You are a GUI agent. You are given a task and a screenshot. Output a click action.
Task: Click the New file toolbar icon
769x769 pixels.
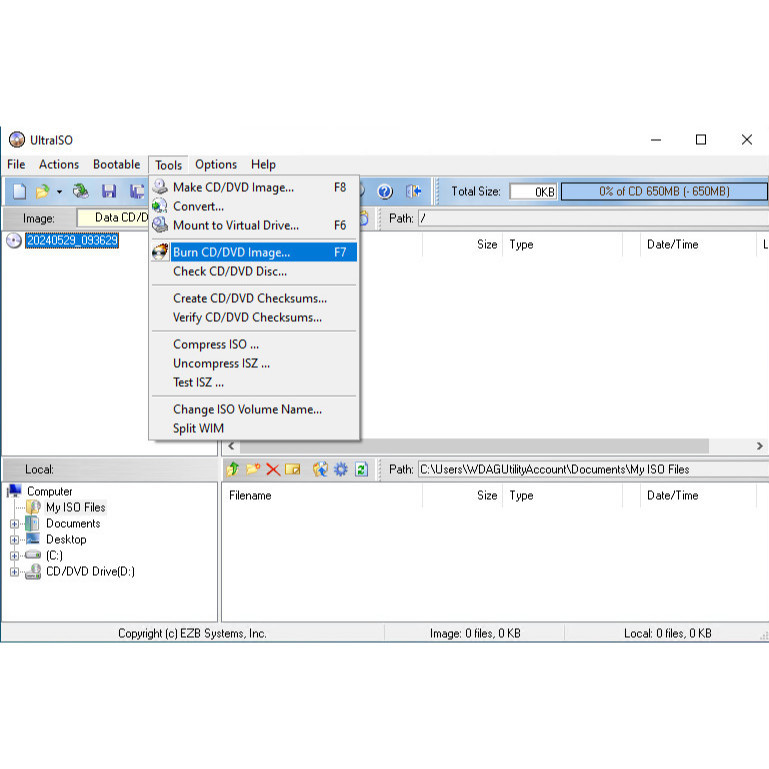coord(19,191)
